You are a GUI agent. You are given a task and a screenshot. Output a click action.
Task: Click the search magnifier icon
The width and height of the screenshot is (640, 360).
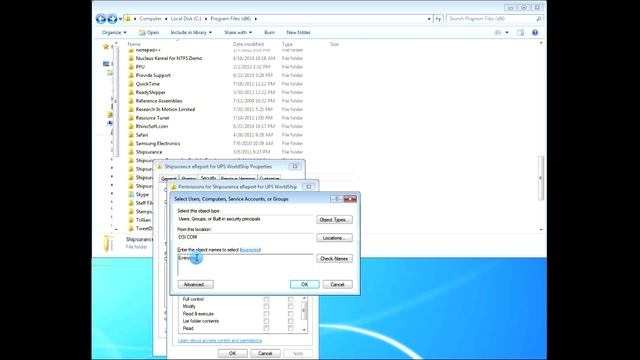[x=539, y=19]
